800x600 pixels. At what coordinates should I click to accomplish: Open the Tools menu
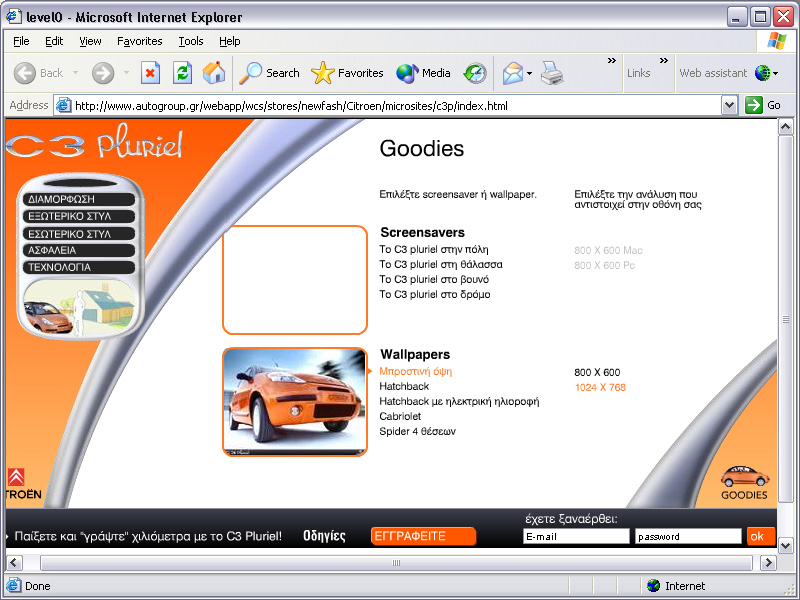tap(191, 41)
